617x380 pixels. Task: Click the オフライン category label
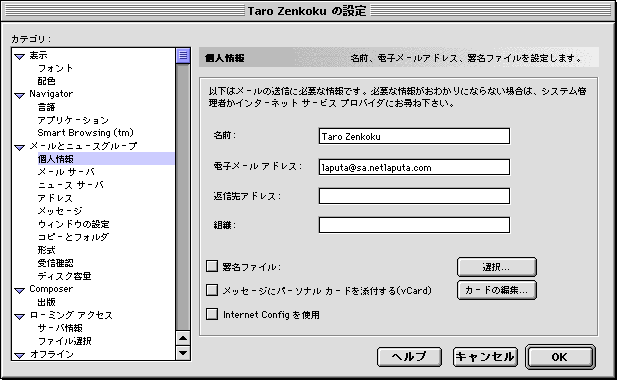tap(52, 354)
